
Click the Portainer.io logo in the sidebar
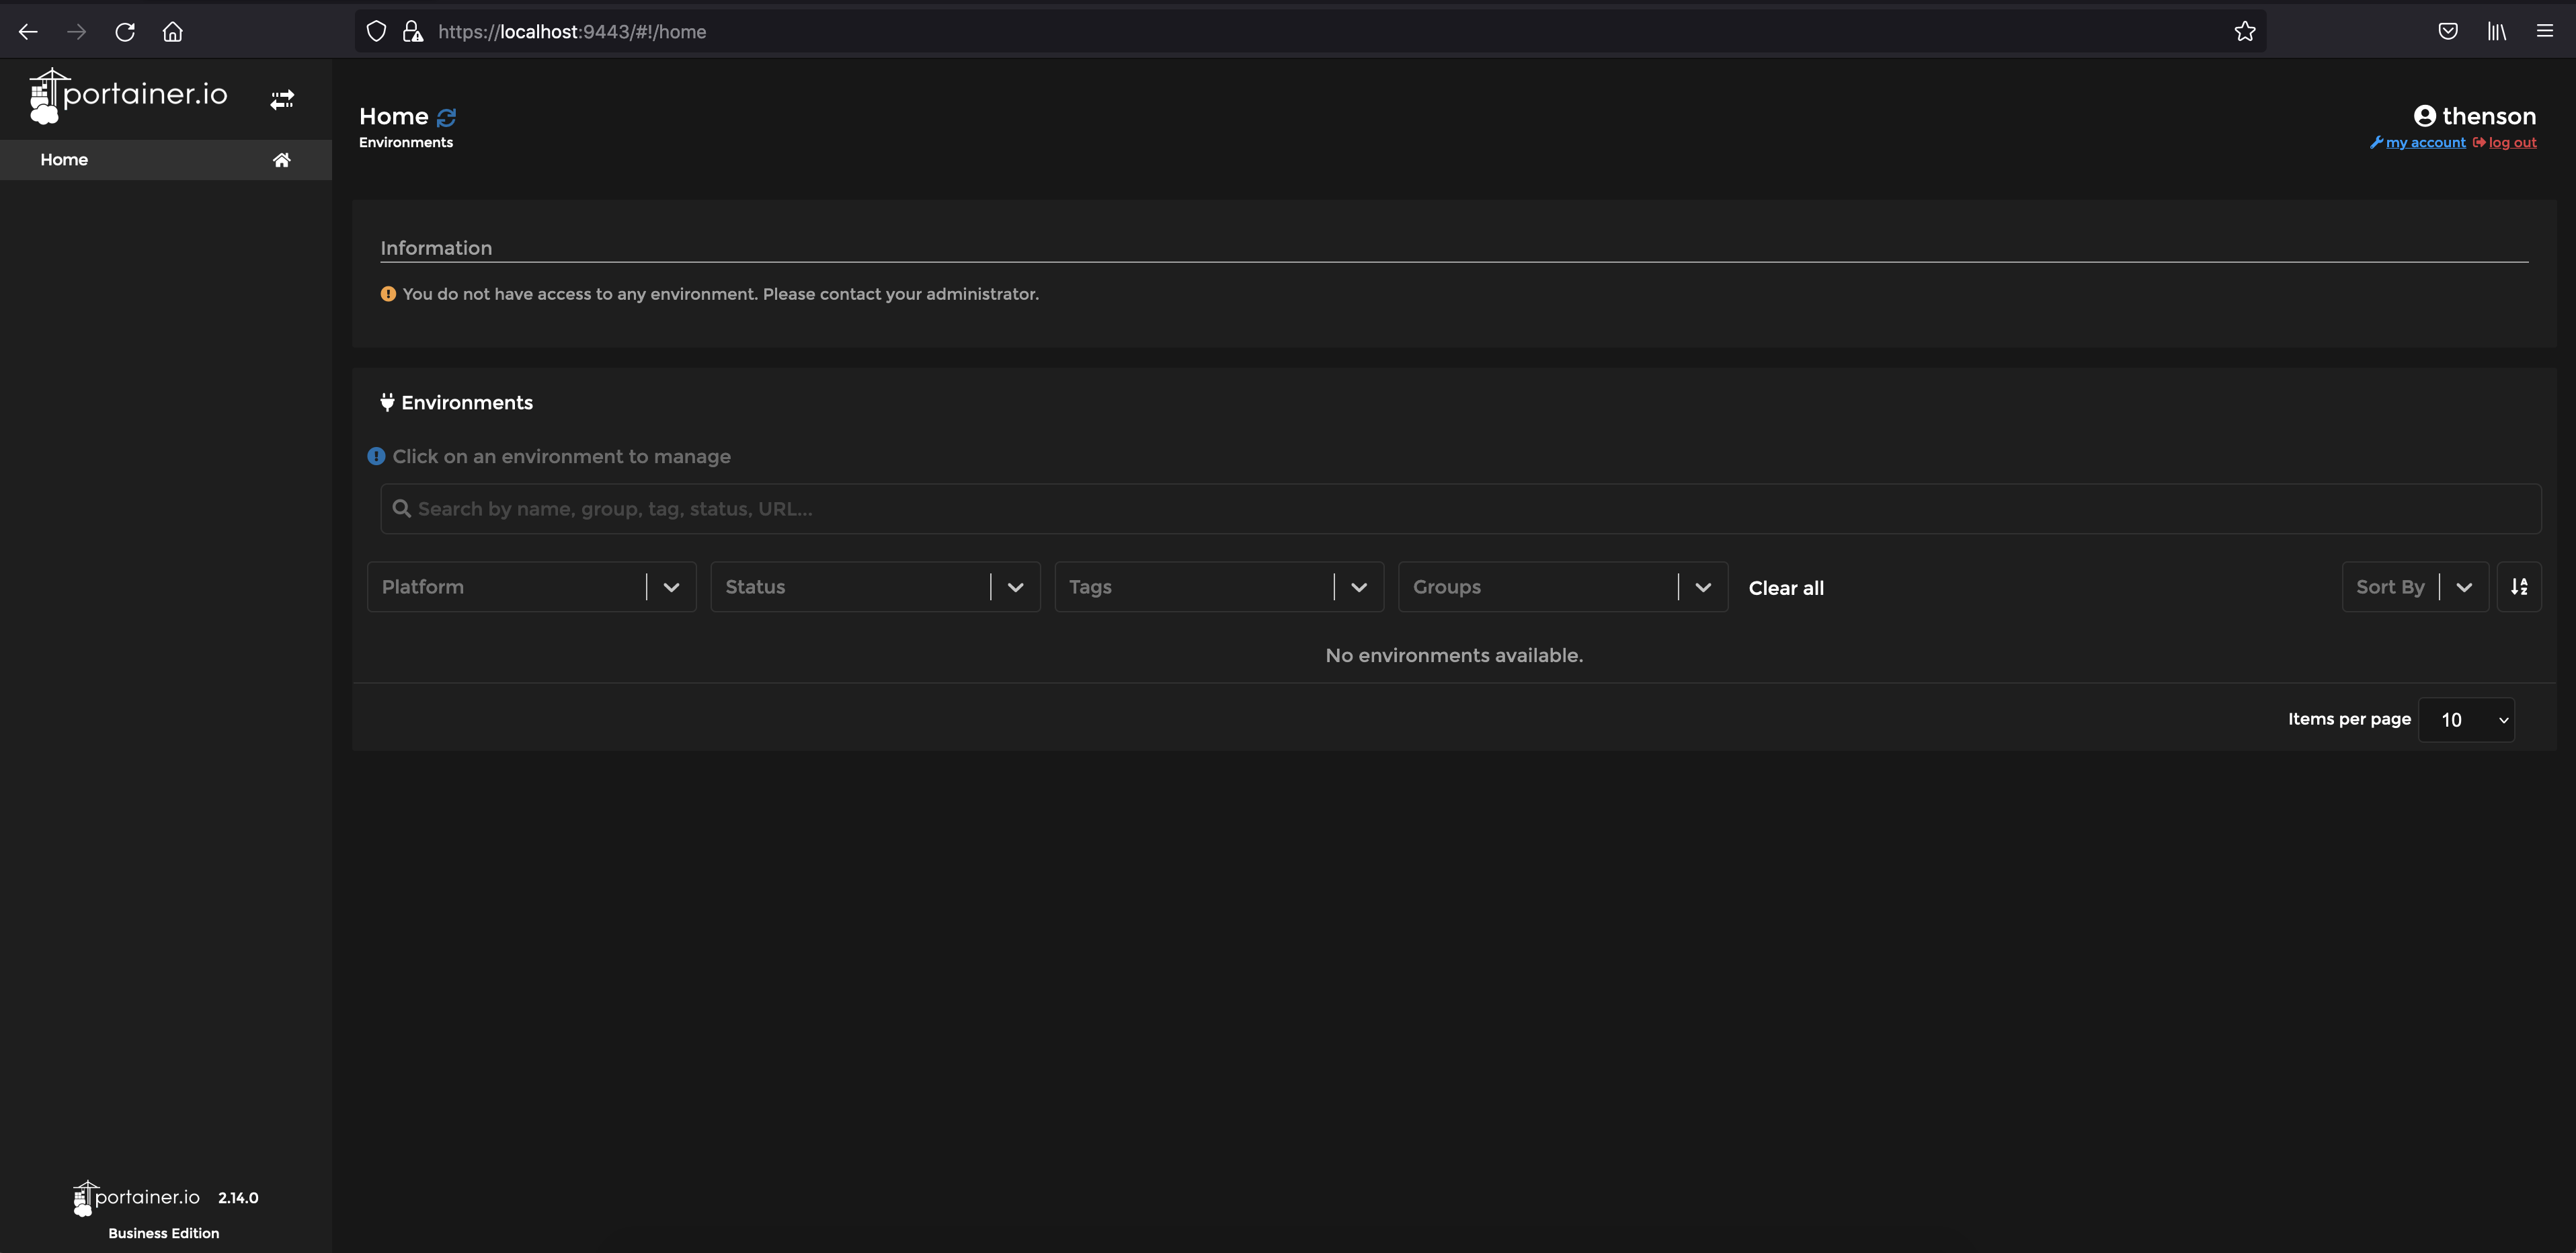coord(129,95)
